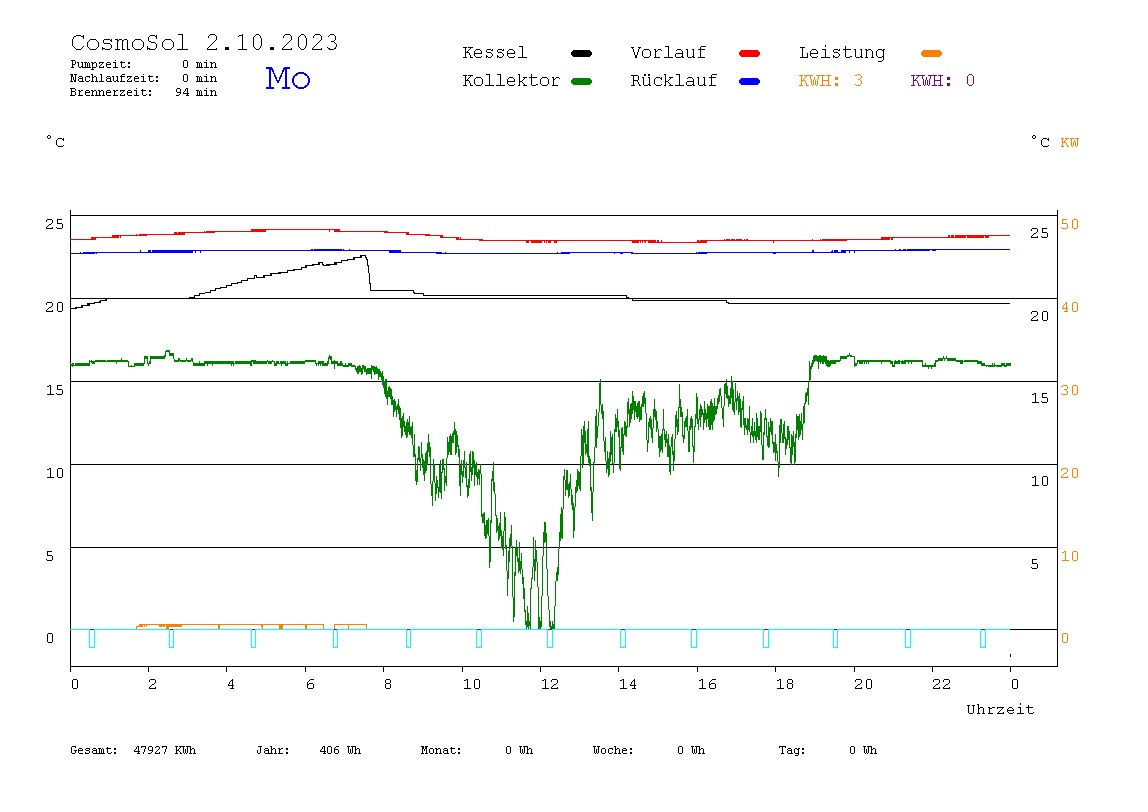Image resolution: width=1148 pixels, height=812 pixels.
Task: Click the "Kessel" legend label
Action: [495, 53]
